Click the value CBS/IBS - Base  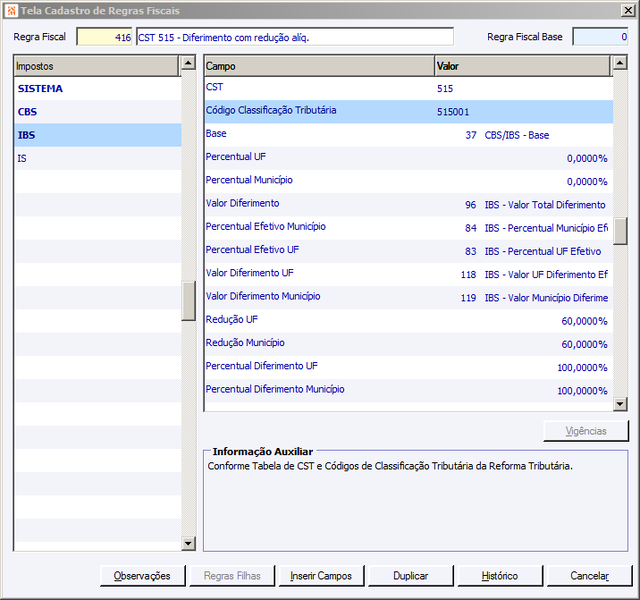pos(517,135)
